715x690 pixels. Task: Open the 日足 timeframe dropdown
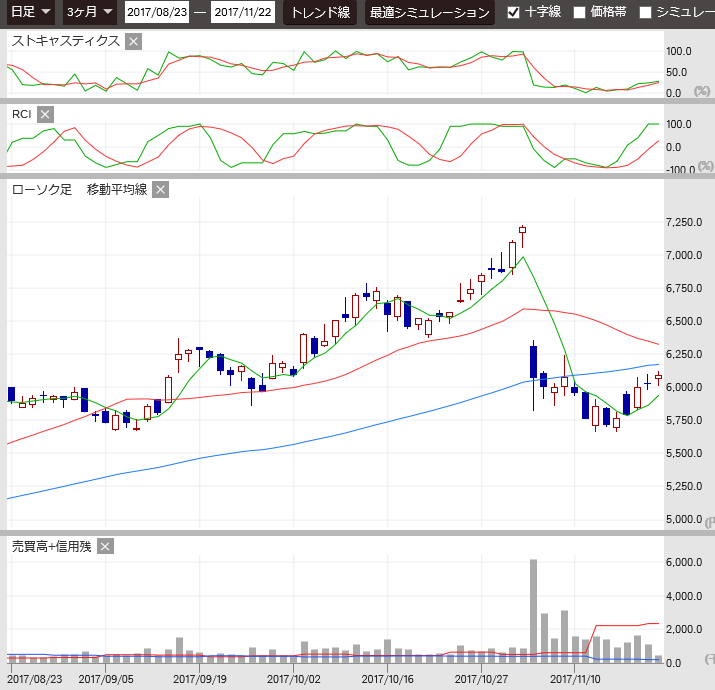pos(30,13)
